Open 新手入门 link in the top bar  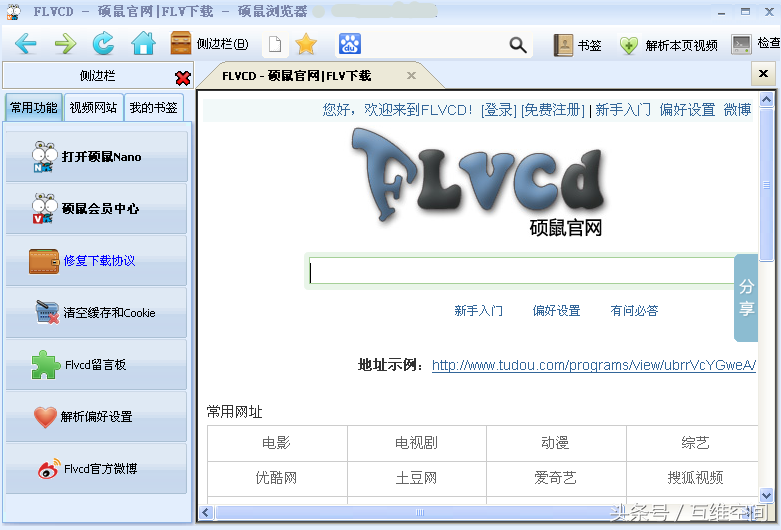[623, 110]
